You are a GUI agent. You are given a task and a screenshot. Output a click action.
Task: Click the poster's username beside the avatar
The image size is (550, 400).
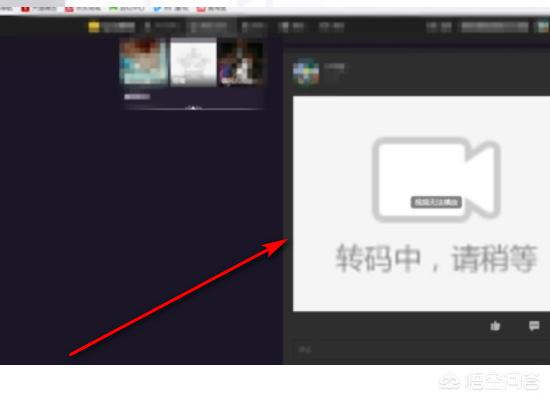click(334, 67)
